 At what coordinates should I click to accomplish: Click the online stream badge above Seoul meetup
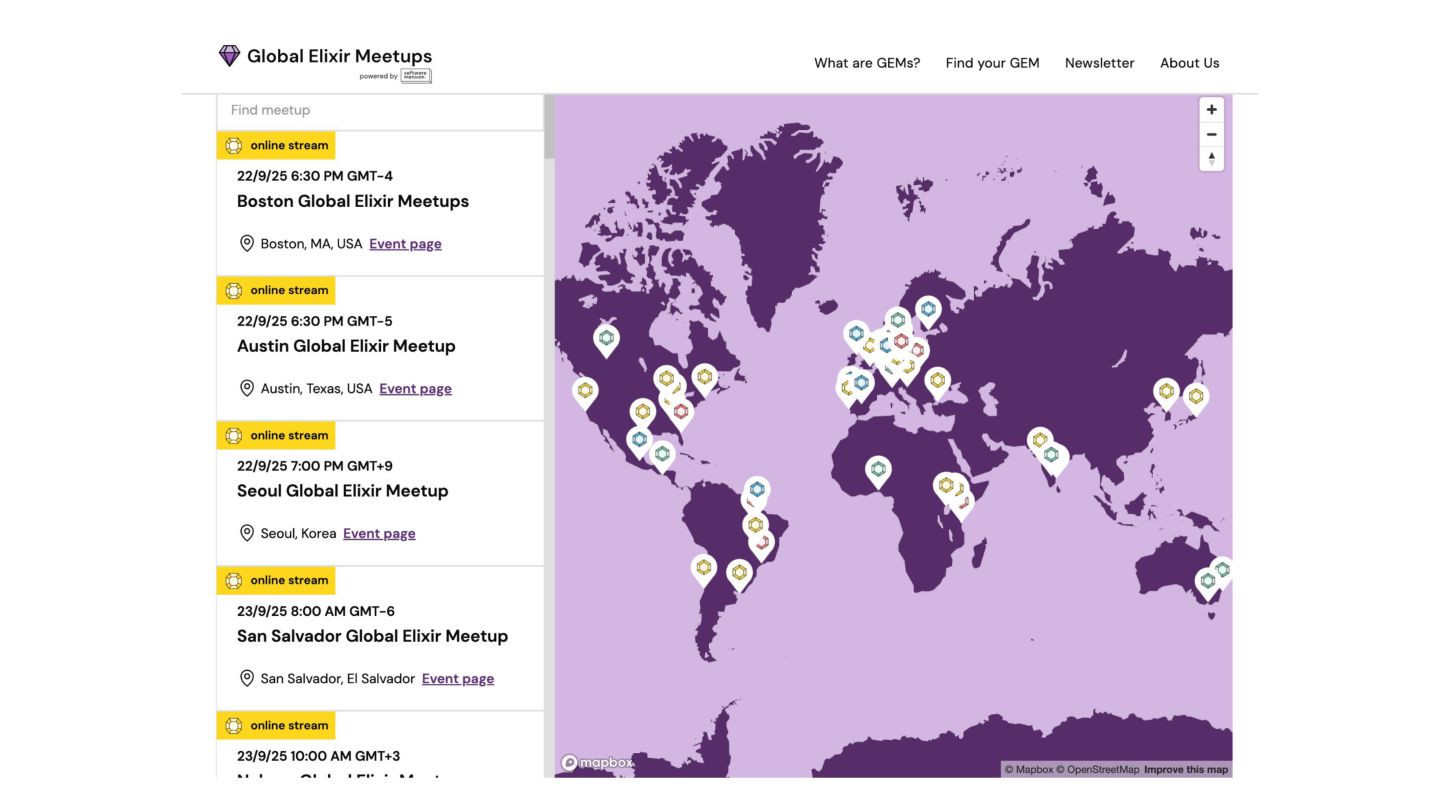pos(276,436)
